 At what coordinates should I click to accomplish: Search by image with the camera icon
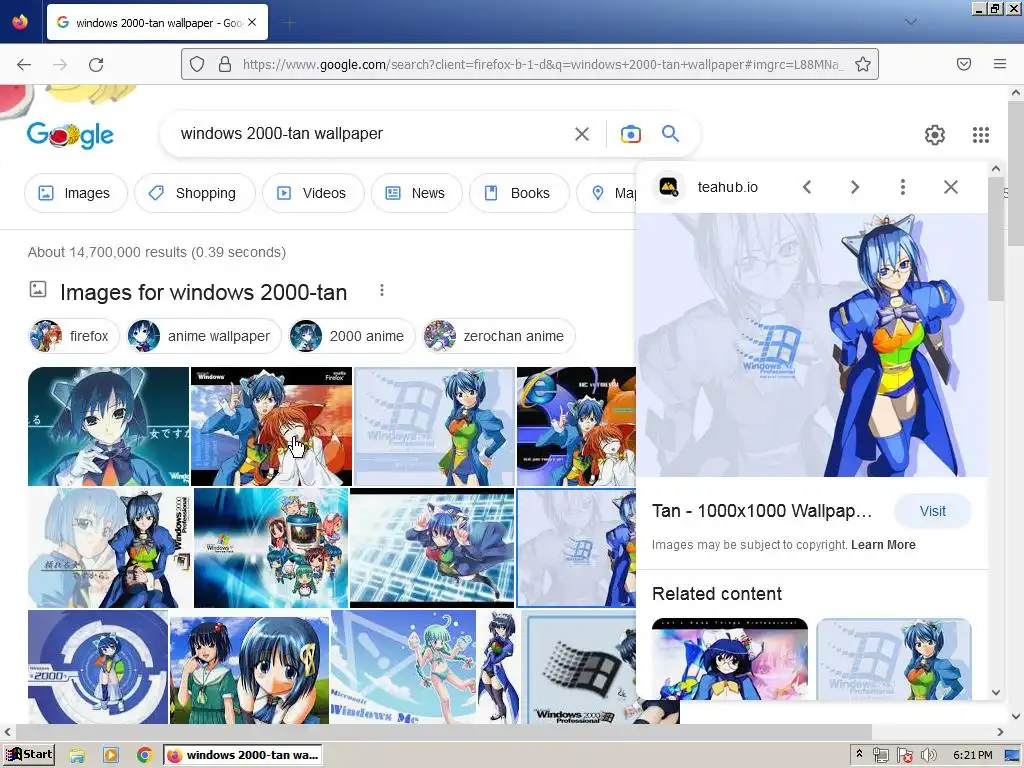click(x=630, y=134)
